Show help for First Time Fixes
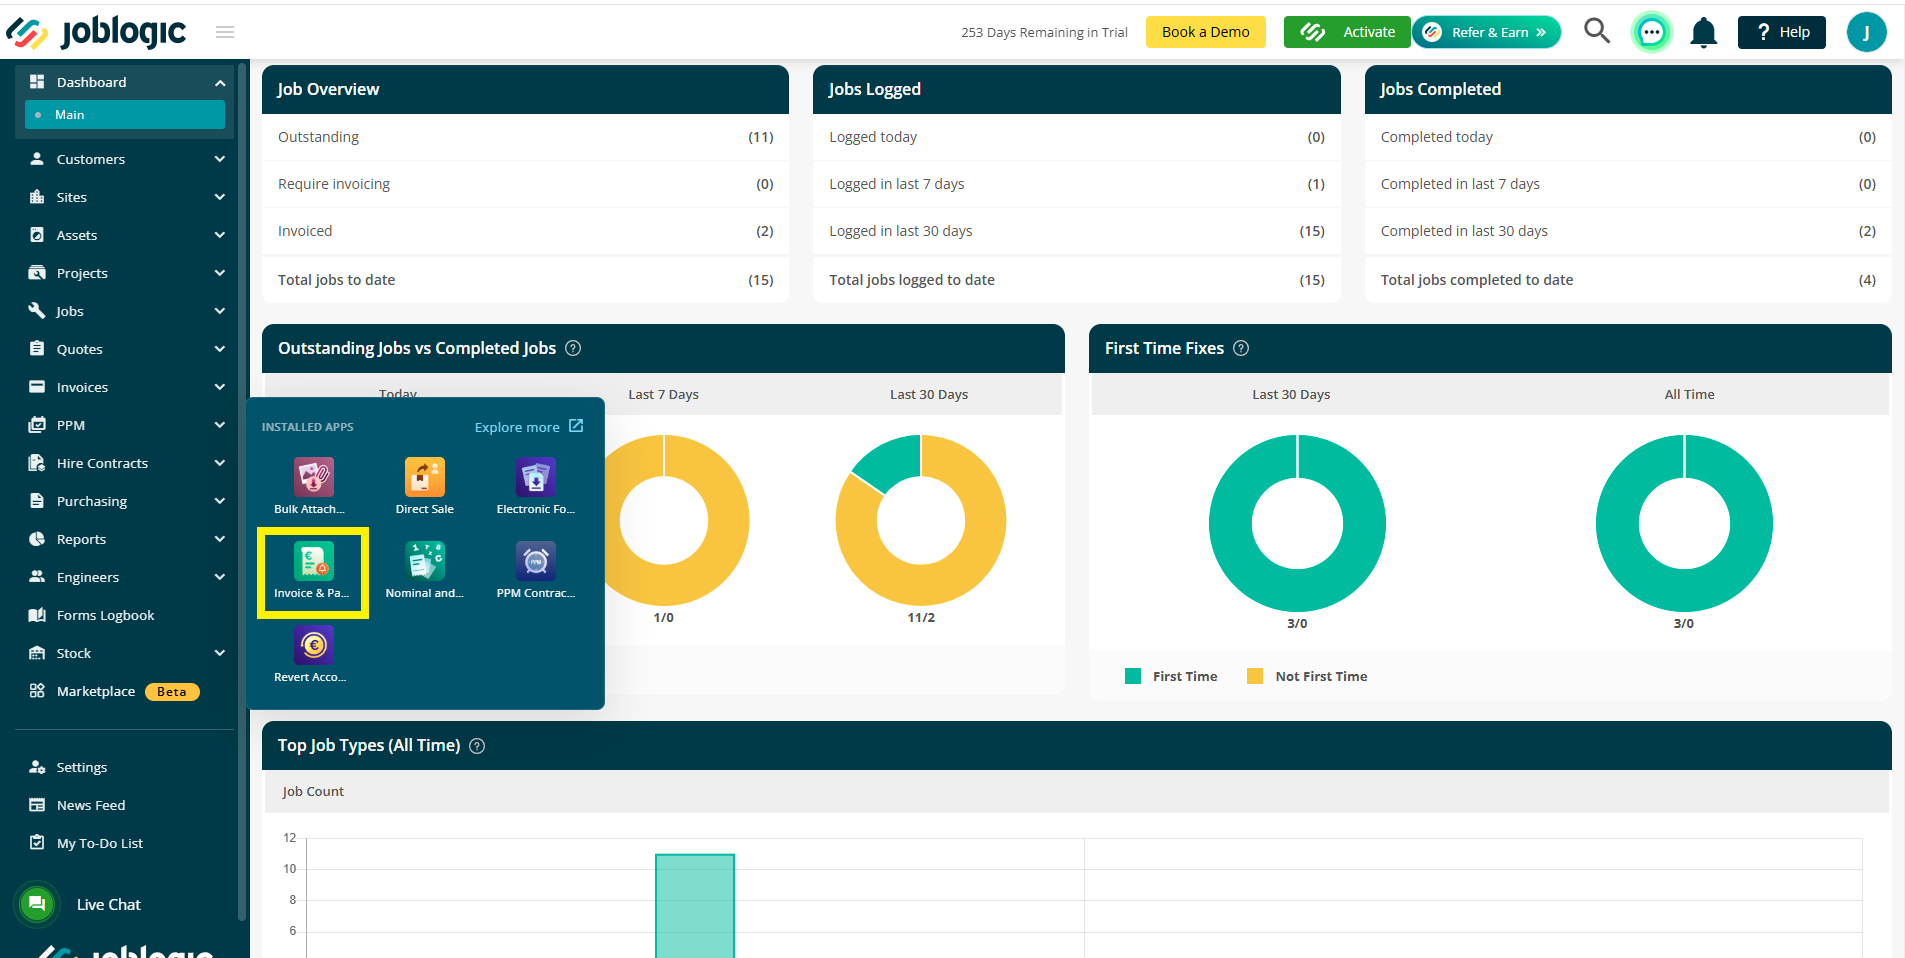1905x958 pixels. coord(1241,348)
